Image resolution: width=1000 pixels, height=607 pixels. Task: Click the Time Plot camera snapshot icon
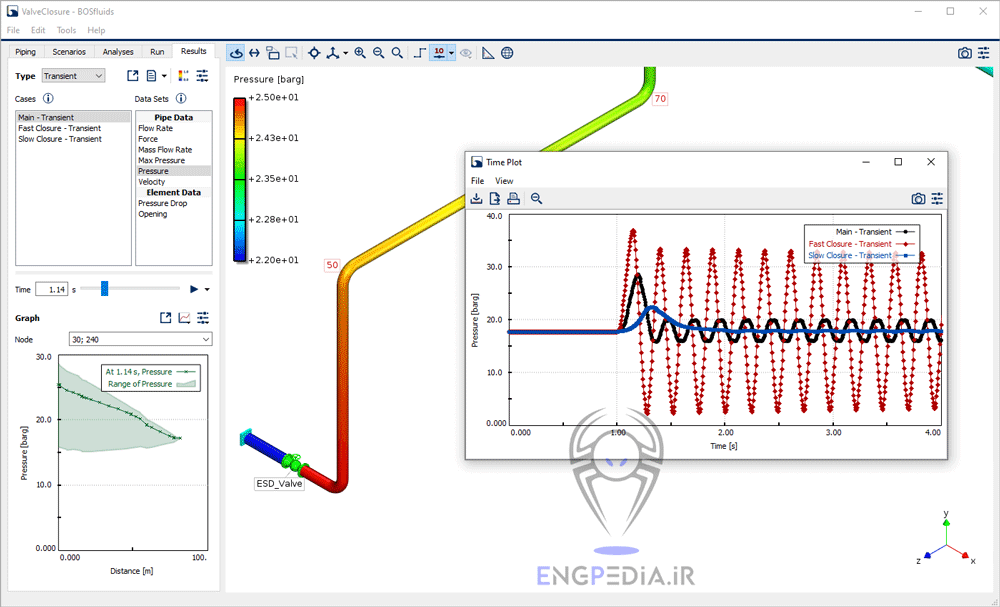pyautogui.click(x=918, y=199)
